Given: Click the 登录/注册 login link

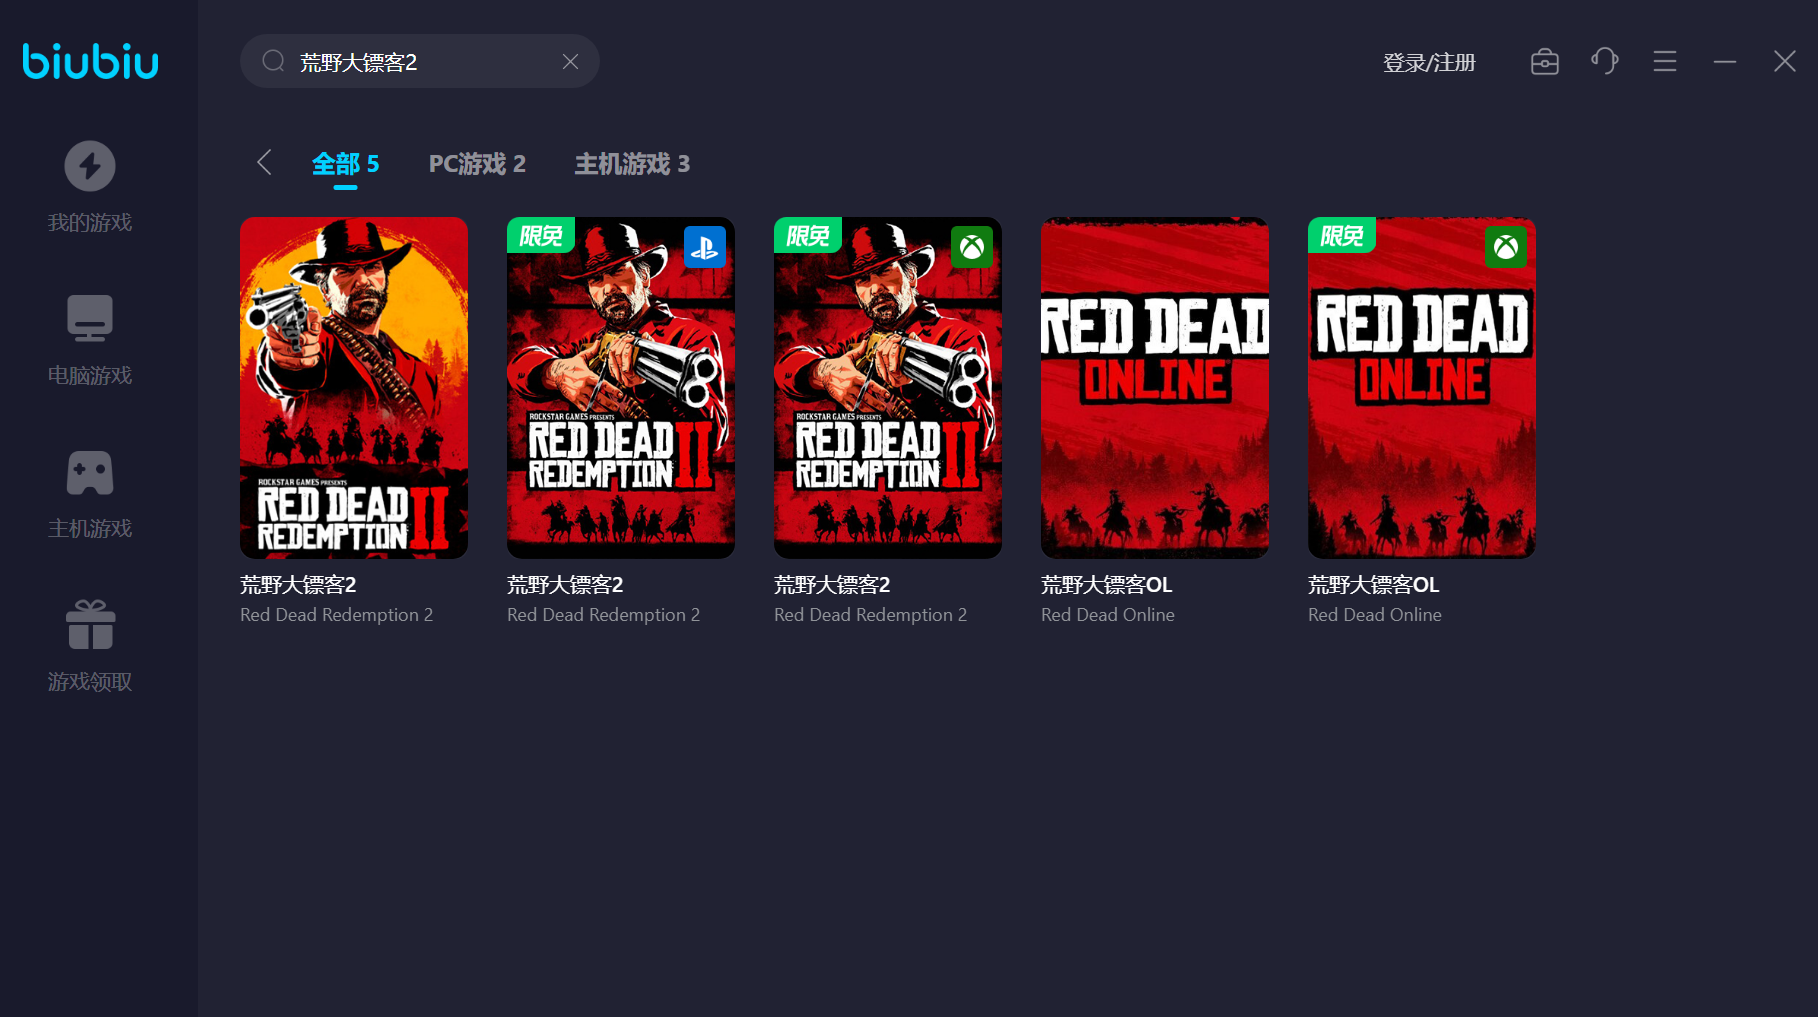Looking at the screenshot, I should tap(1429, 63).
